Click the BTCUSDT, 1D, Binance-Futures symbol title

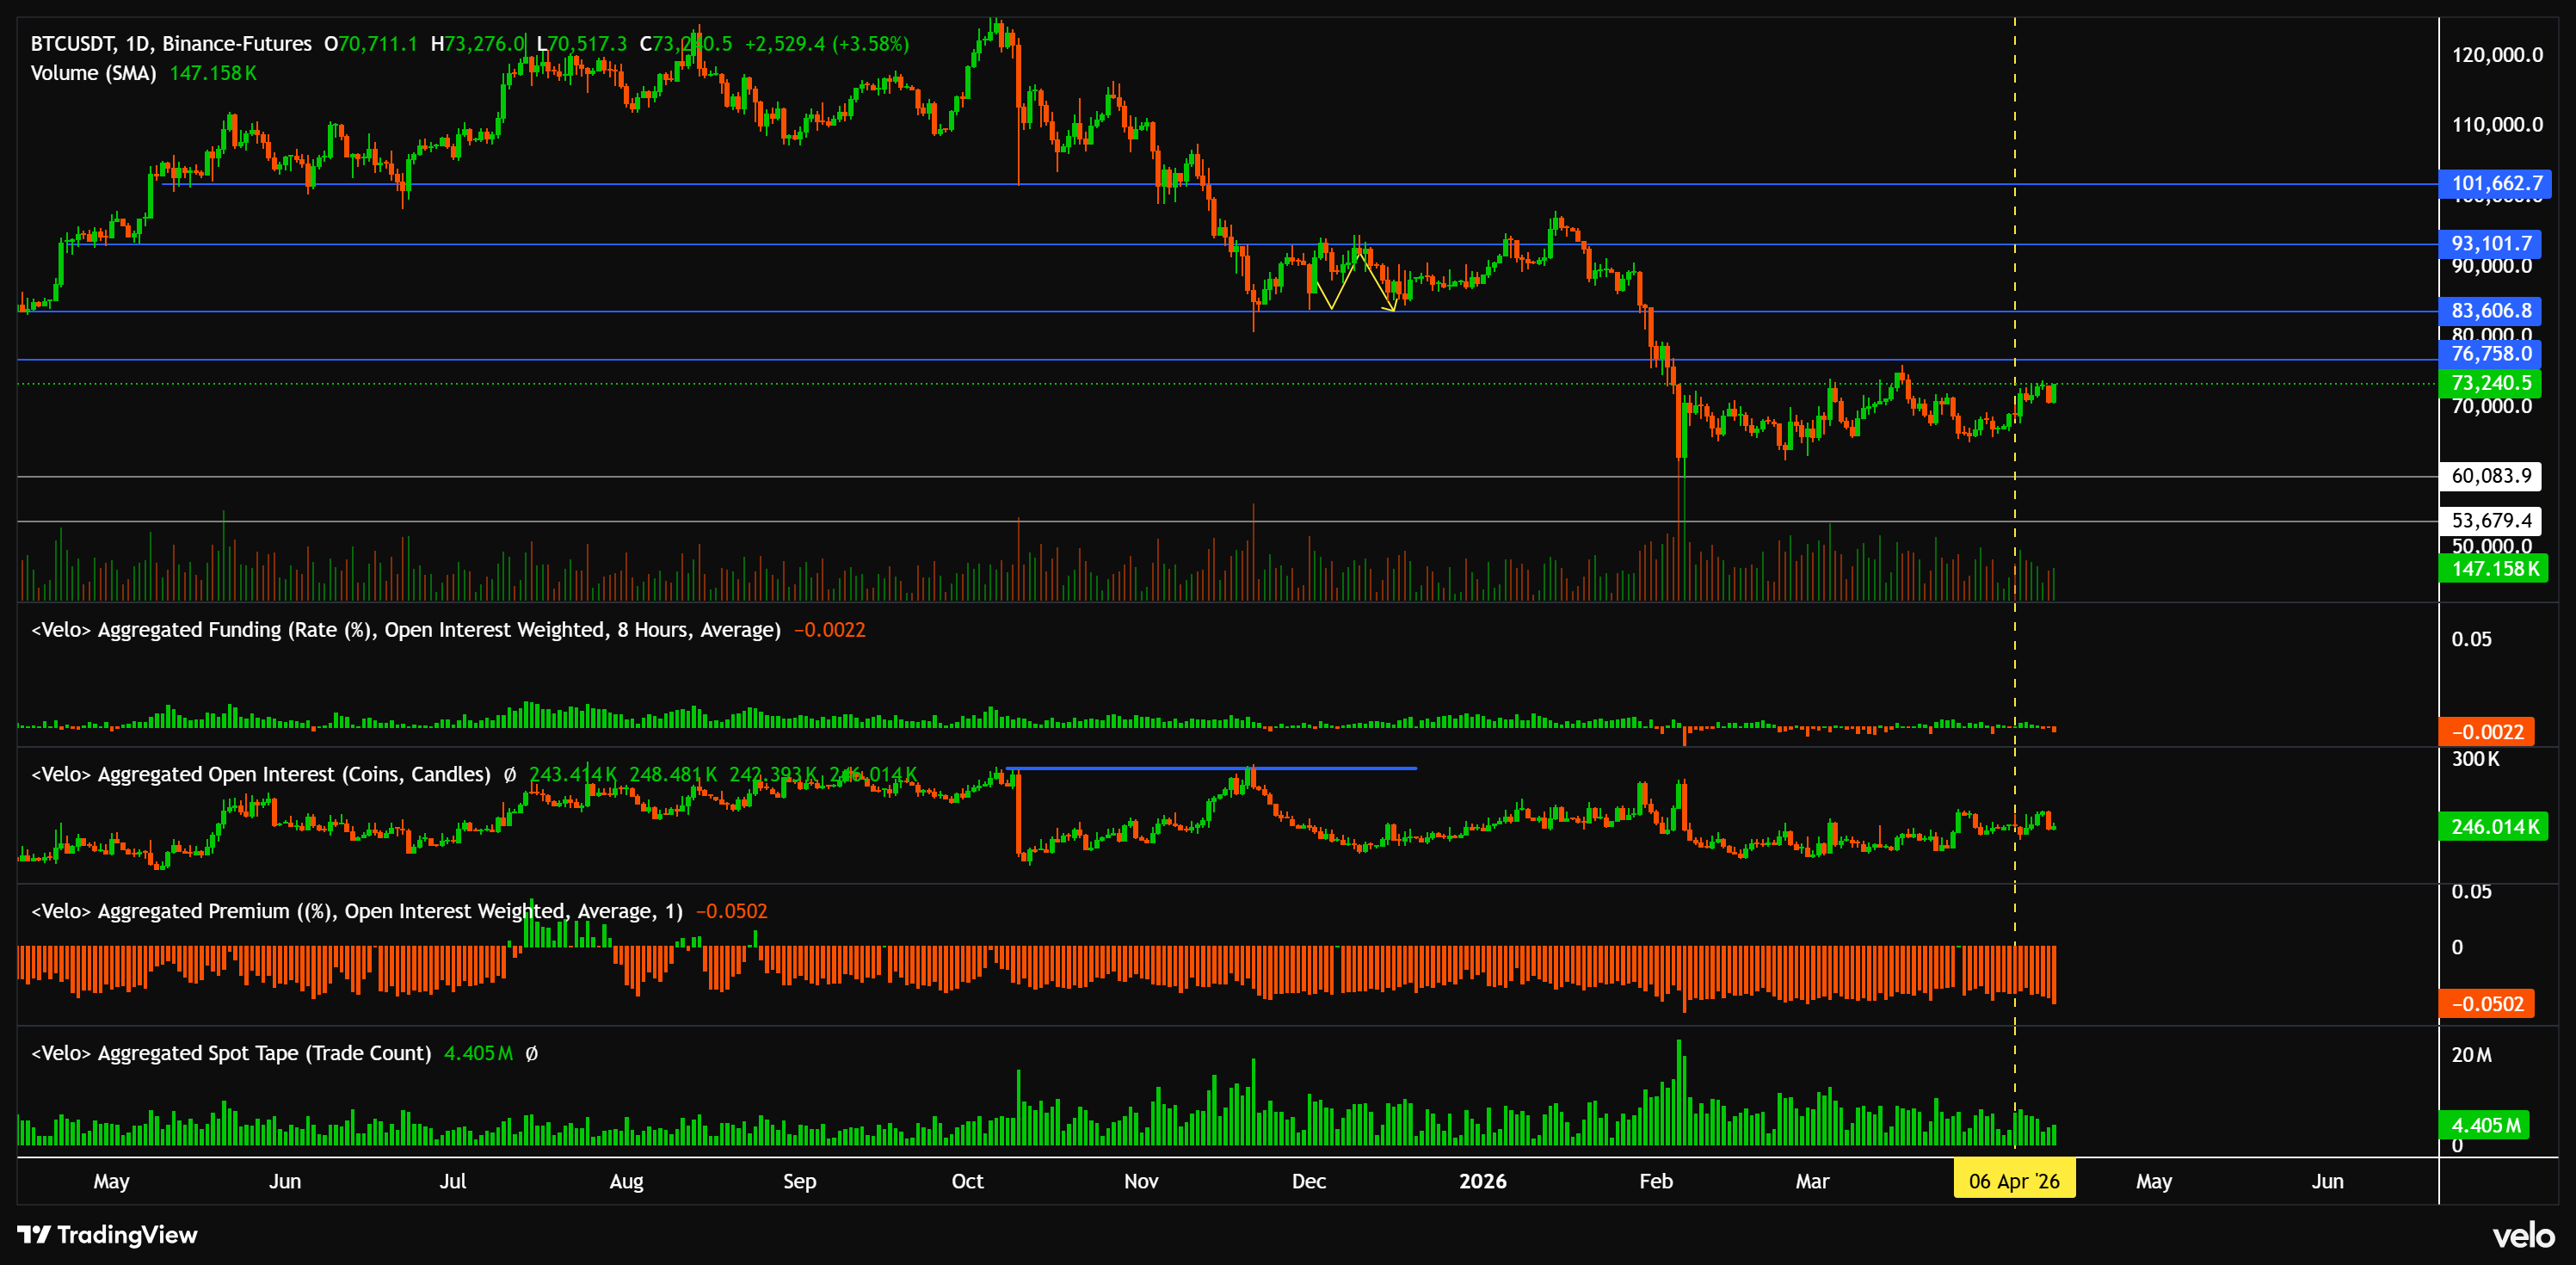point(171,44)
